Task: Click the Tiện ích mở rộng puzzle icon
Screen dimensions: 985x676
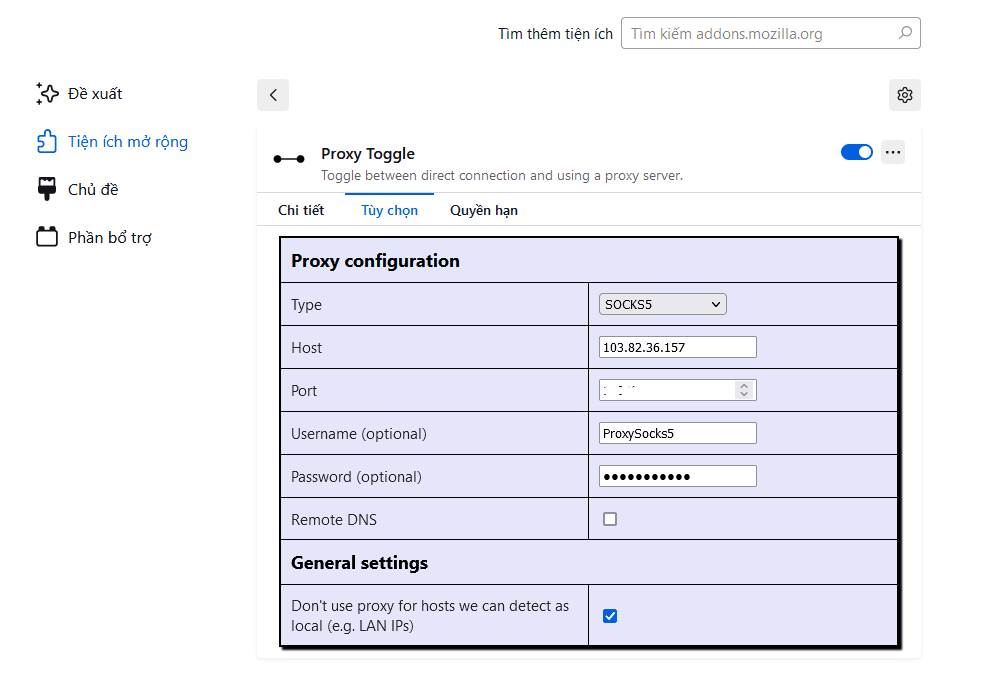Action: [x=47, y=141]
